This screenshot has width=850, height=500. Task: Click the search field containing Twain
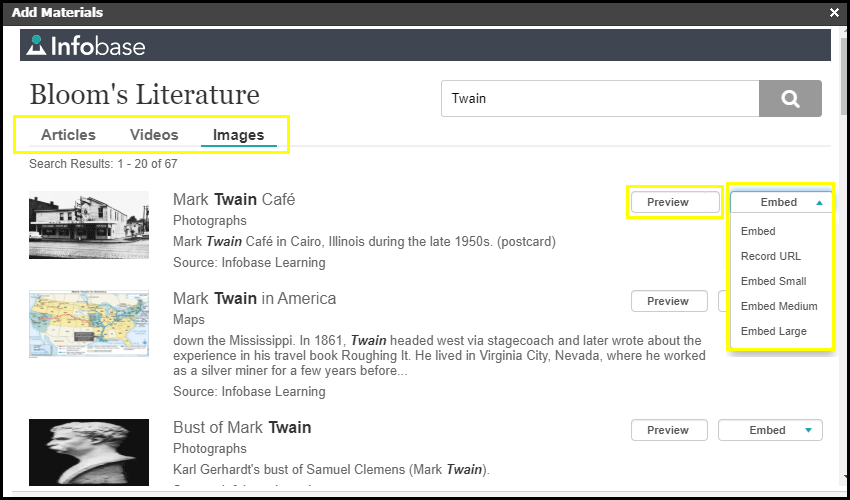[x=600, y=99]
